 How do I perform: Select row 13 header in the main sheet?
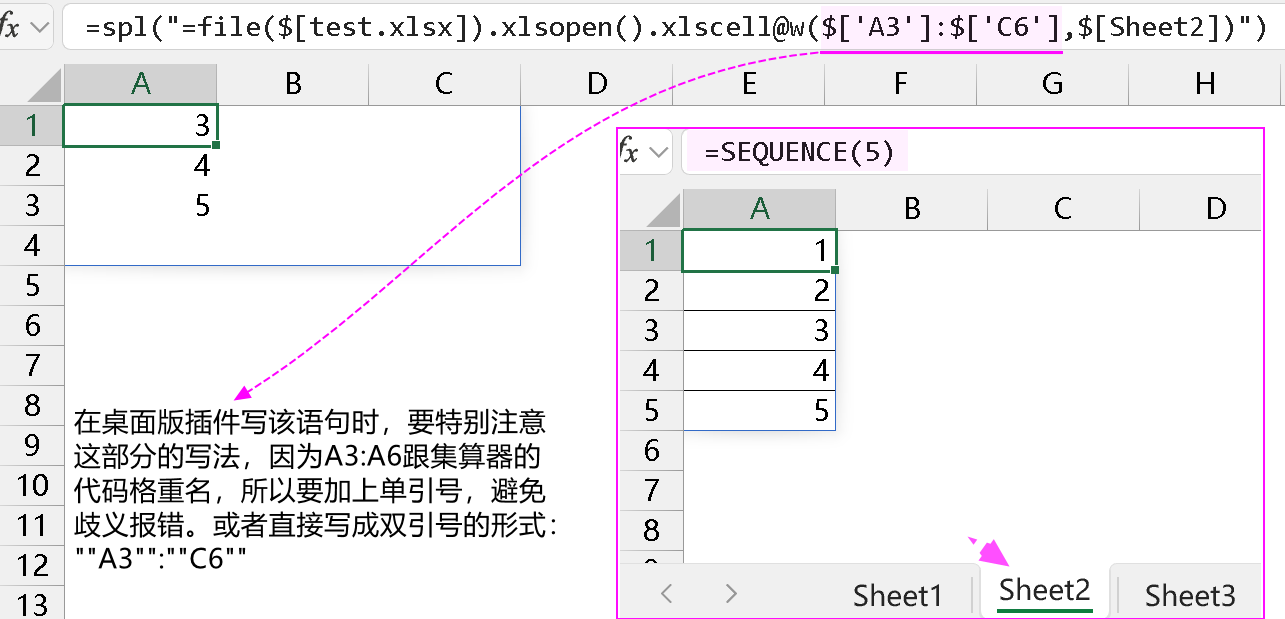tap(32, 604)
